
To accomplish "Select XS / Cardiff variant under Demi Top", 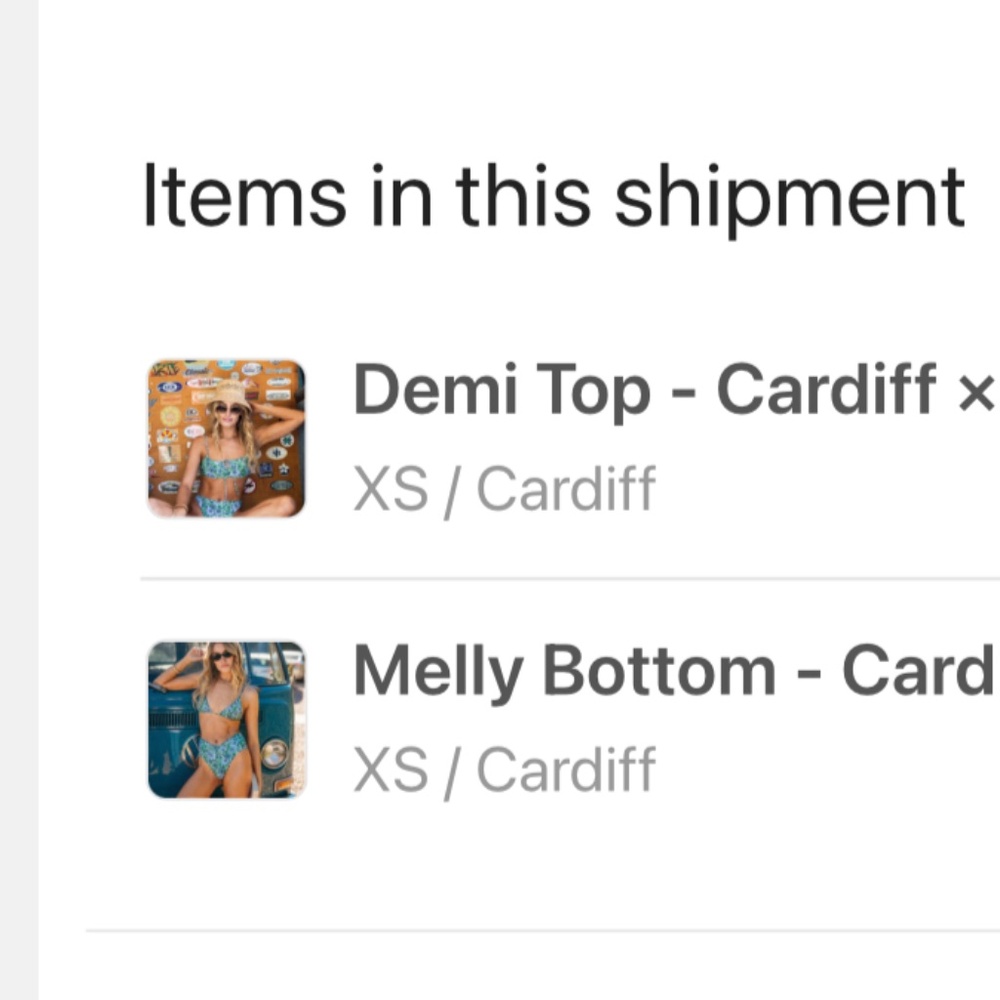I will pos(504,489).
